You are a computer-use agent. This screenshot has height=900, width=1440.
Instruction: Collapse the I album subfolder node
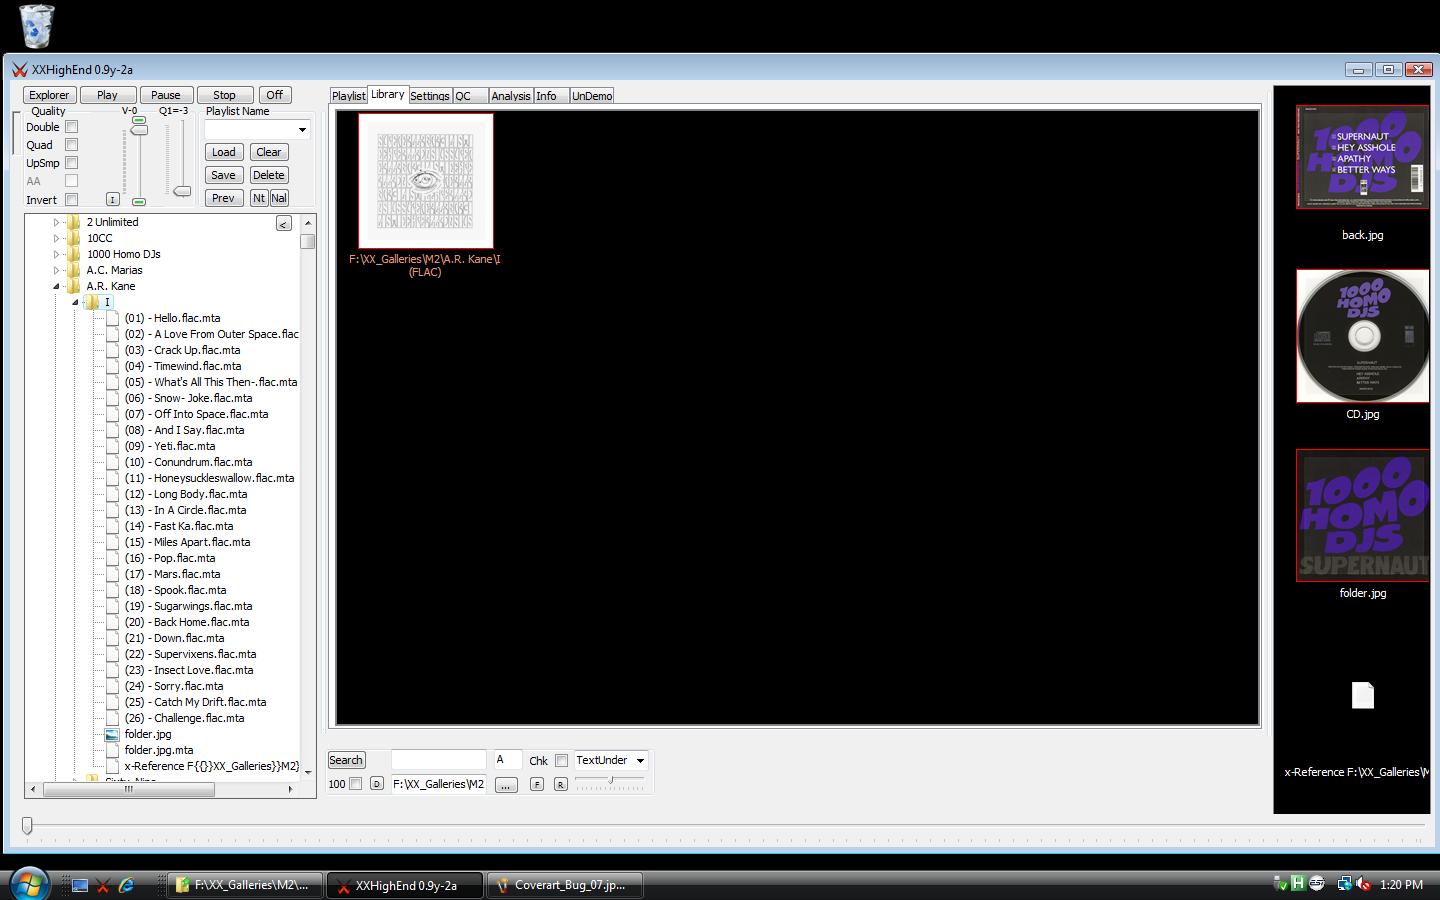(x=75, y=302)
